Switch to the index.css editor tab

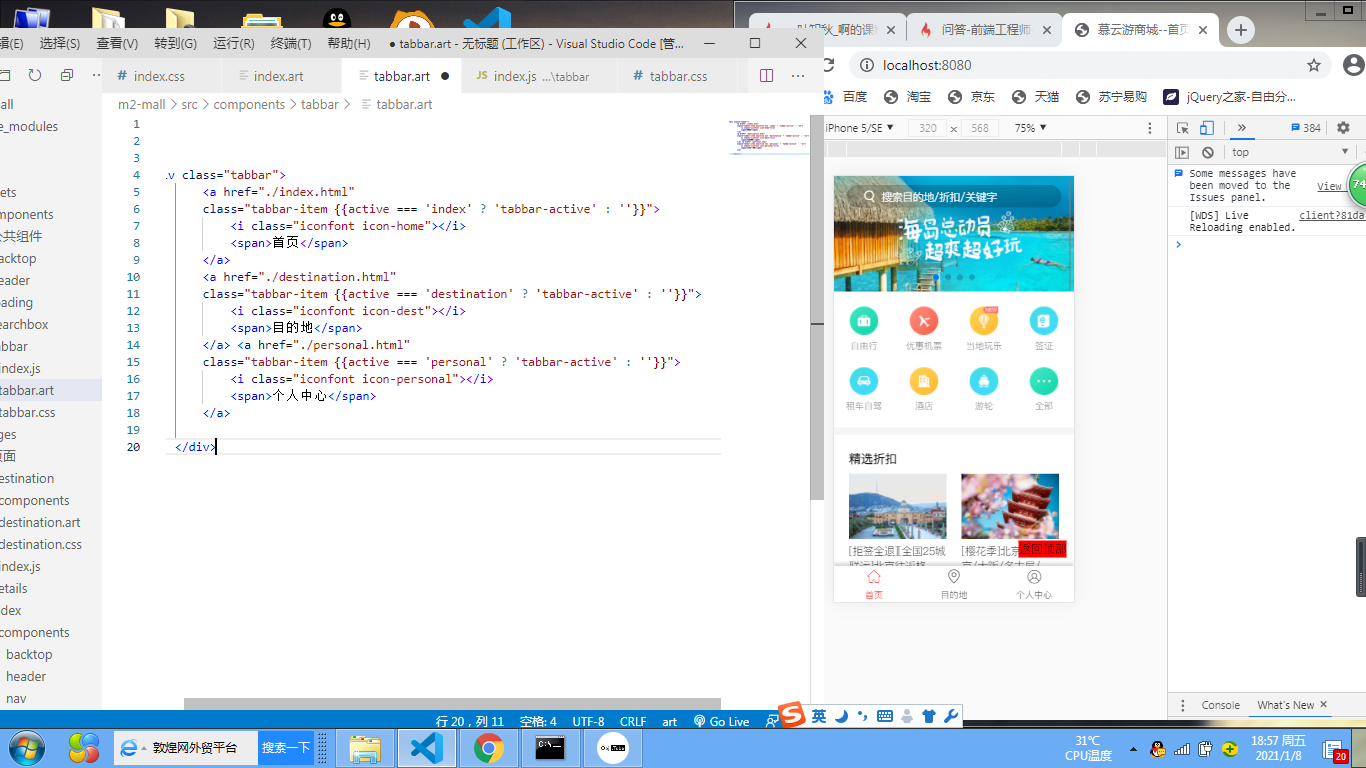[x=159, y=76]
